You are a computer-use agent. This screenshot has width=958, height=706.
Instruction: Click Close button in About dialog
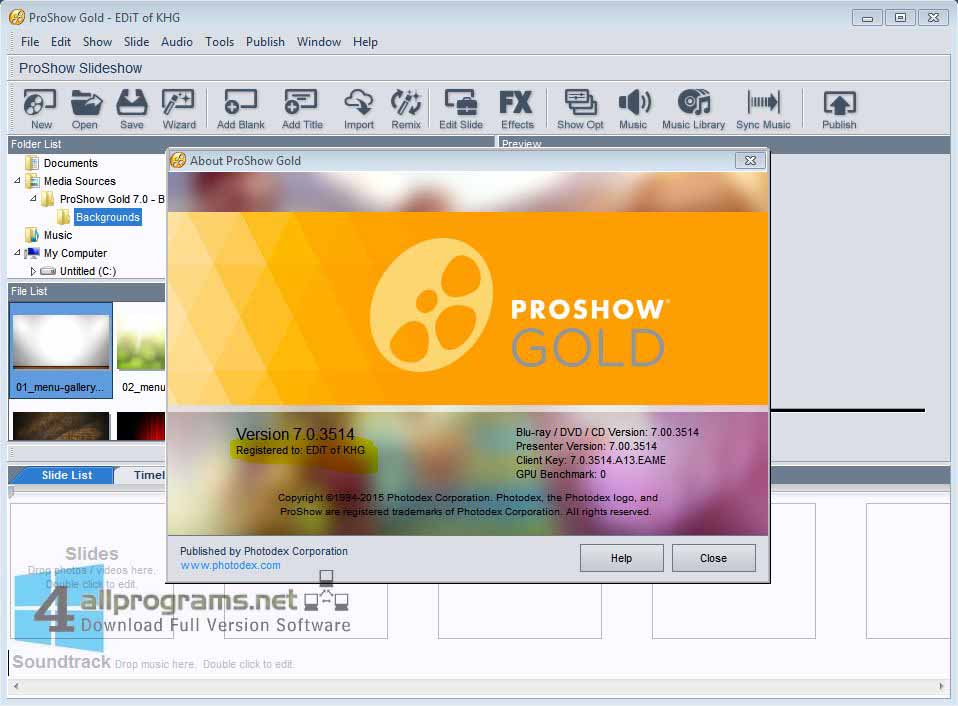pyautogui.click(x=714, y=558)
